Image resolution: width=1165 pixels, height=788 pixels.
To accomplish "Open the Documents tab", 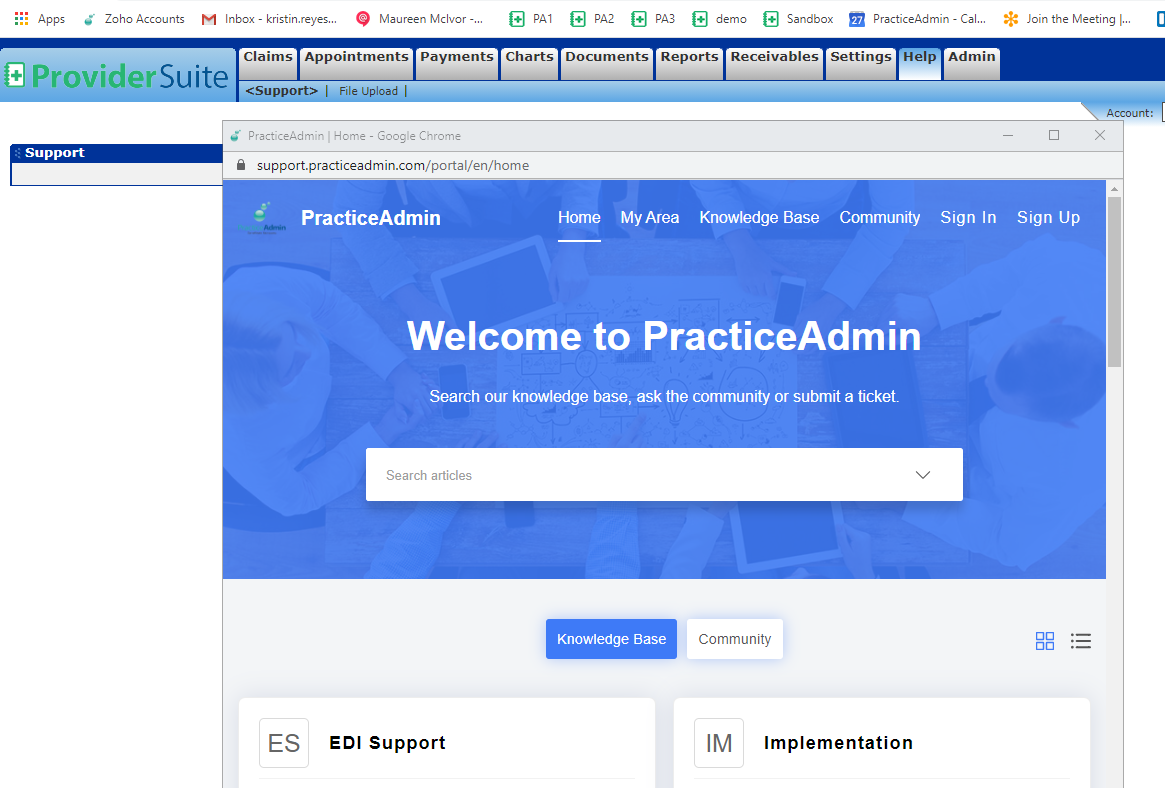I will coord(607,62).
